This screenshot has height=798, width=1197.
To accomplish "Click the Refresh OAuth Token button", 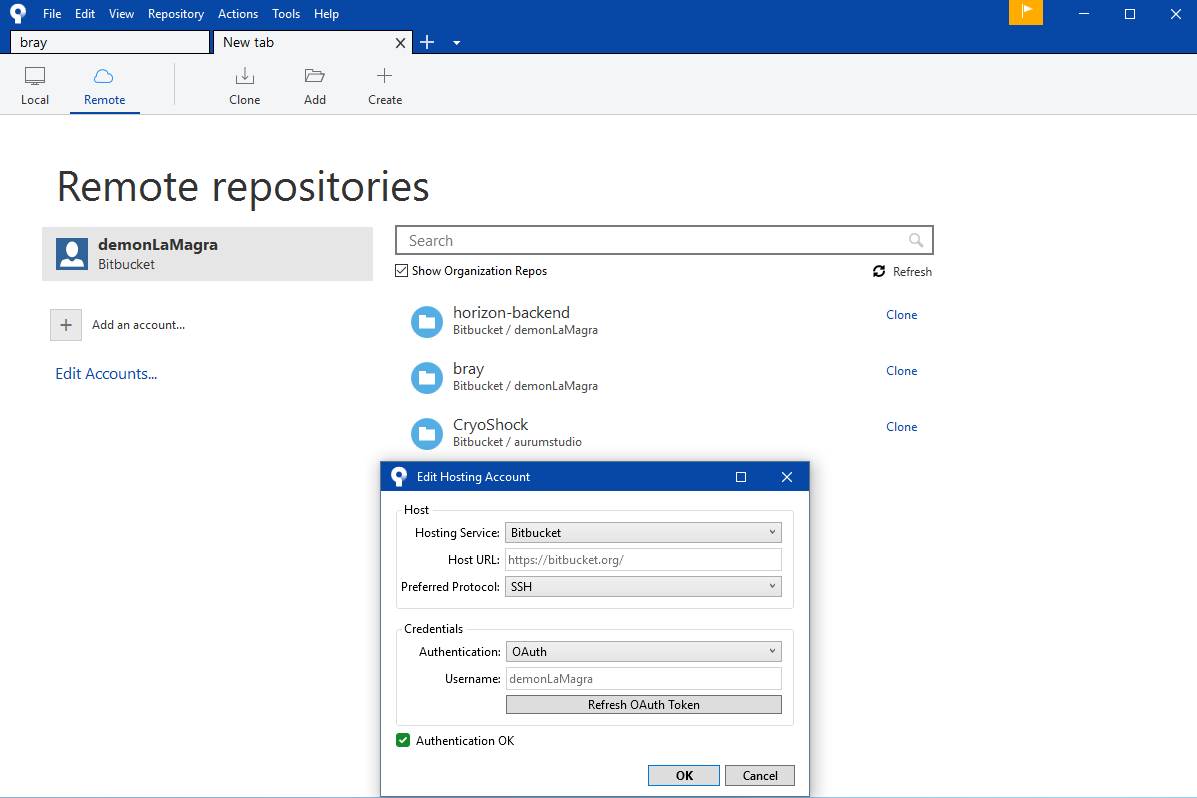I will point(644,704).
